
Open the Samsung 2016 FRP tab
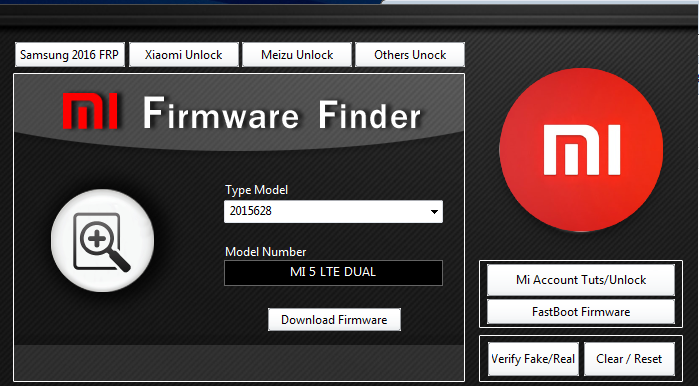coord(70,55)
